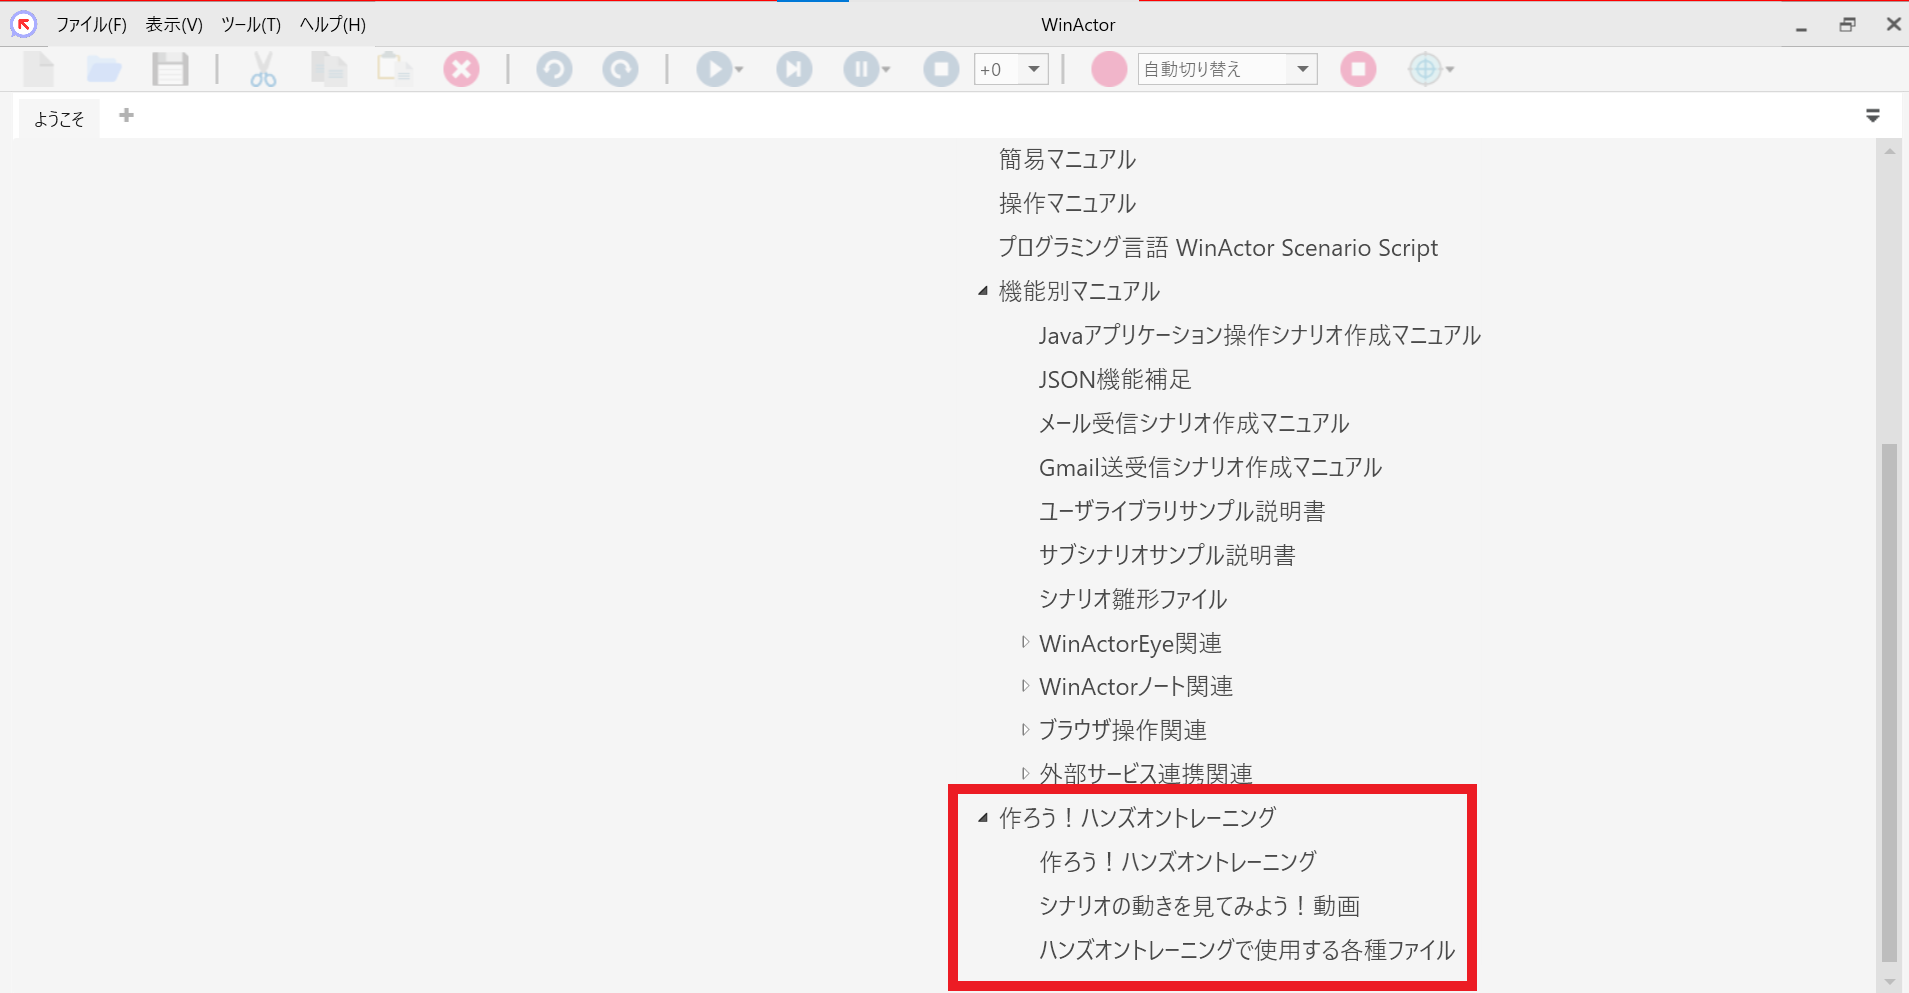Expand the WinActorEye関連 tree node

(x=1027, y=643)
